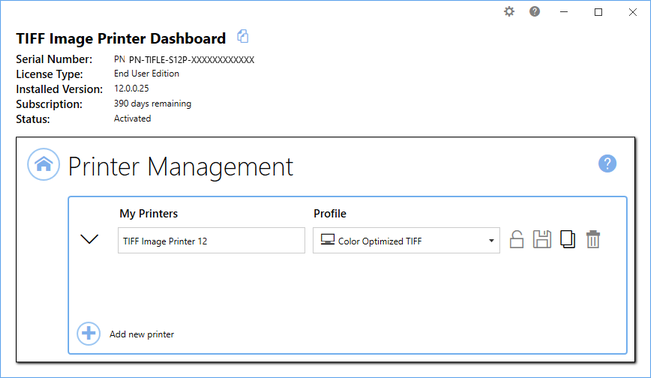Click the Activated status text
The image size is (651, 378).
[132, 119]
